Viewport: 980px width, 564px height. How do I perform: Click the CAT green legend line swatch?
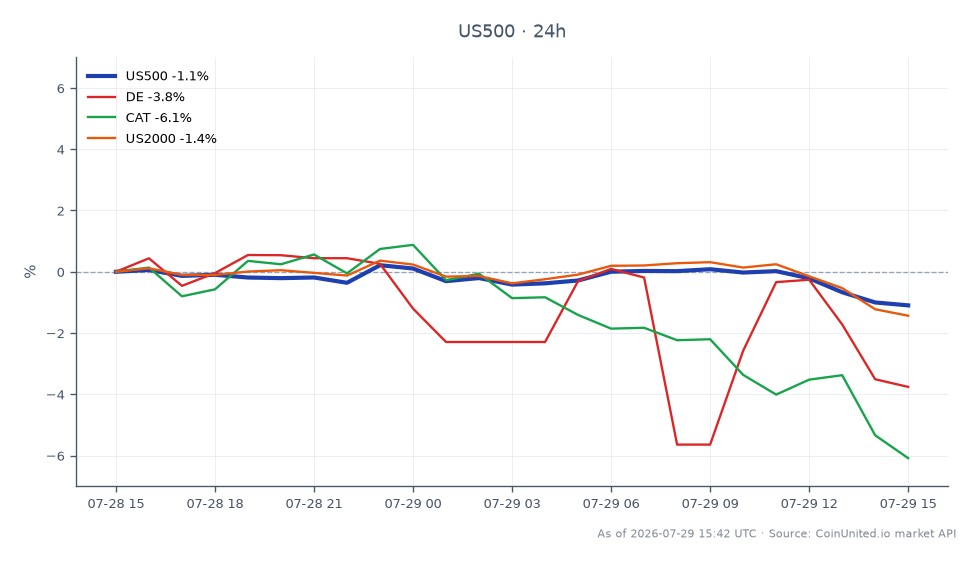click(101, 118)
